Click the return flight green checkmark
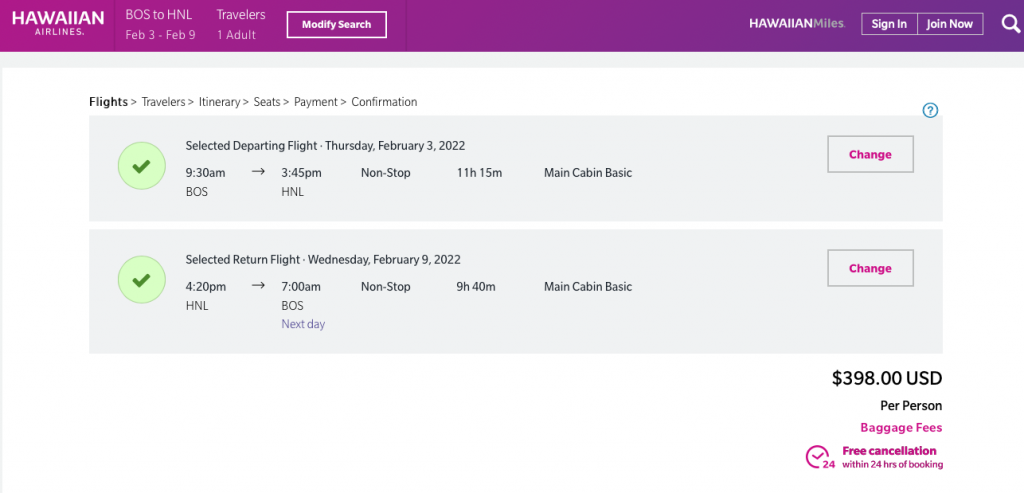The width and height of the screenshot is (1024, 493). tap(141, 281)
